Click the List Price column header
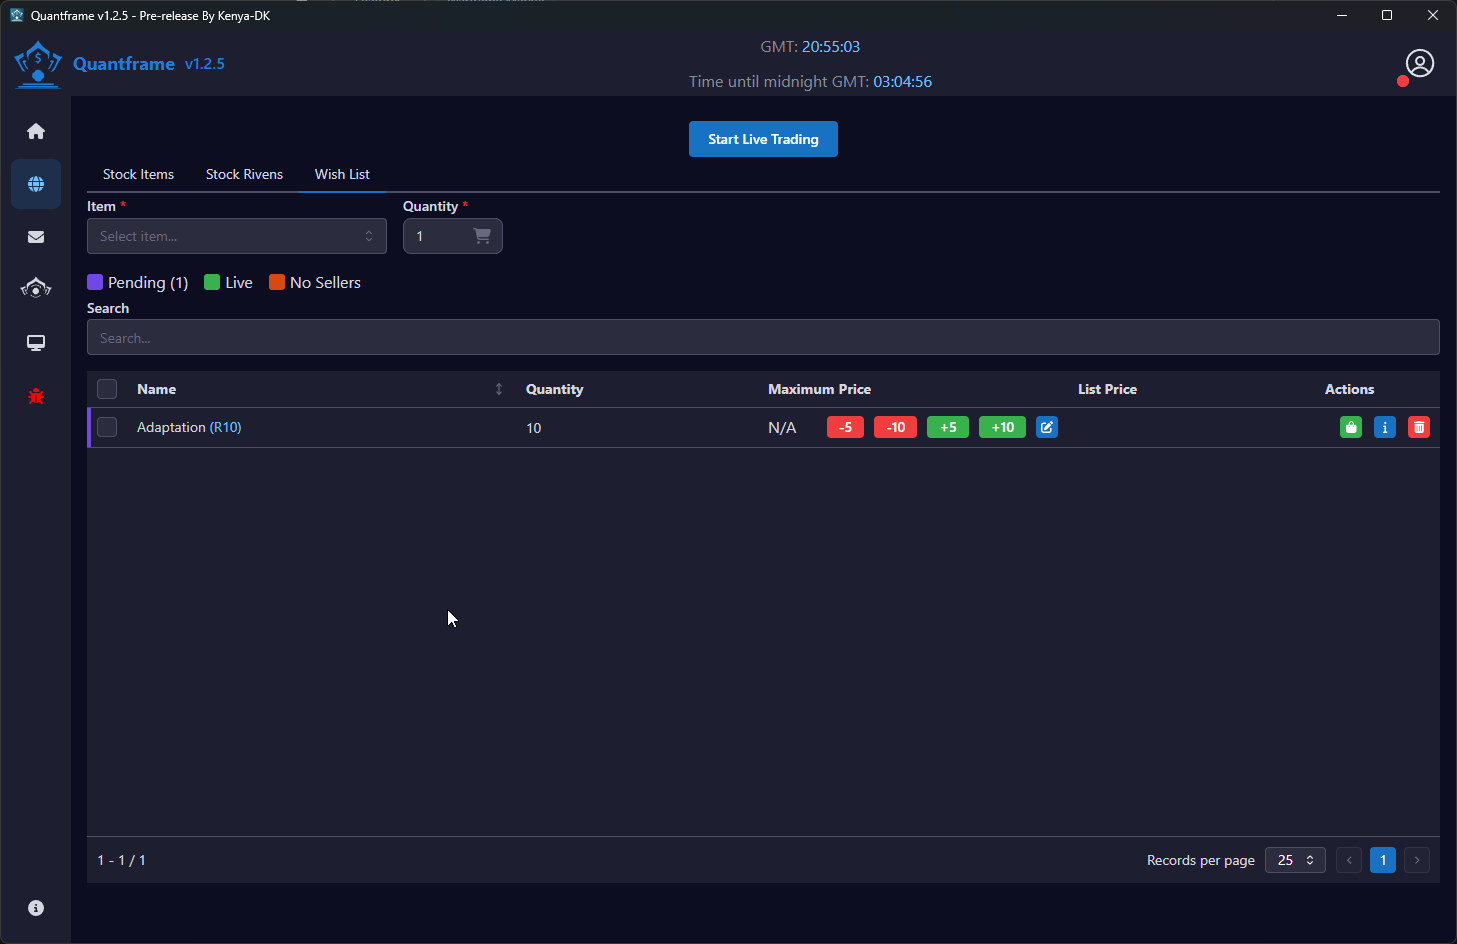The height and width of the screenshot is (944, 1457). tap(1107, 389)
